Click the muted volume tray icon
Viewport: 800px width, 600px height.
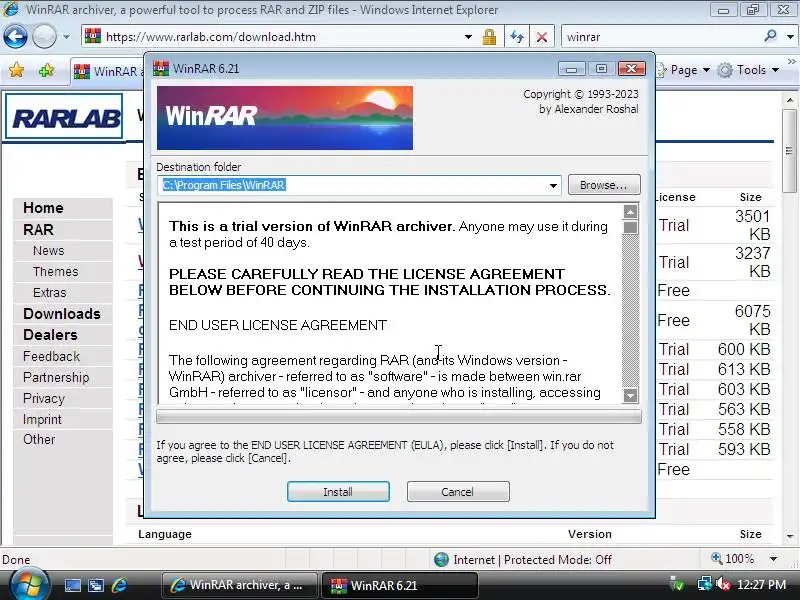pos(723,584)
